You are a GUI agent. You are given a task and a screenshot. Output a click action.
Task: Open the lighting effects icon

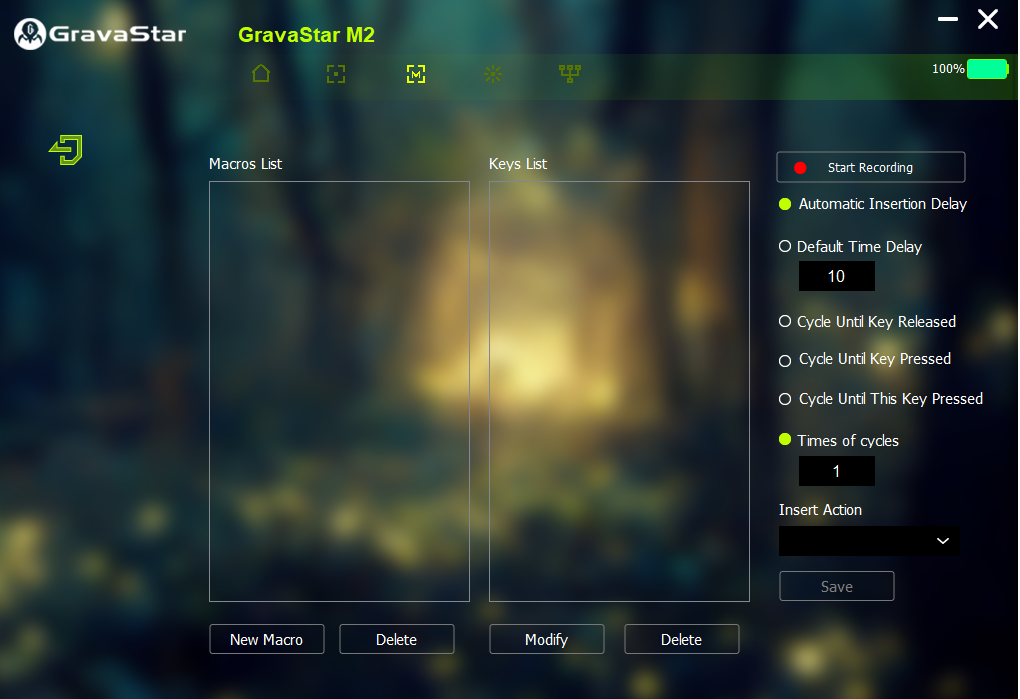(492, 74)
